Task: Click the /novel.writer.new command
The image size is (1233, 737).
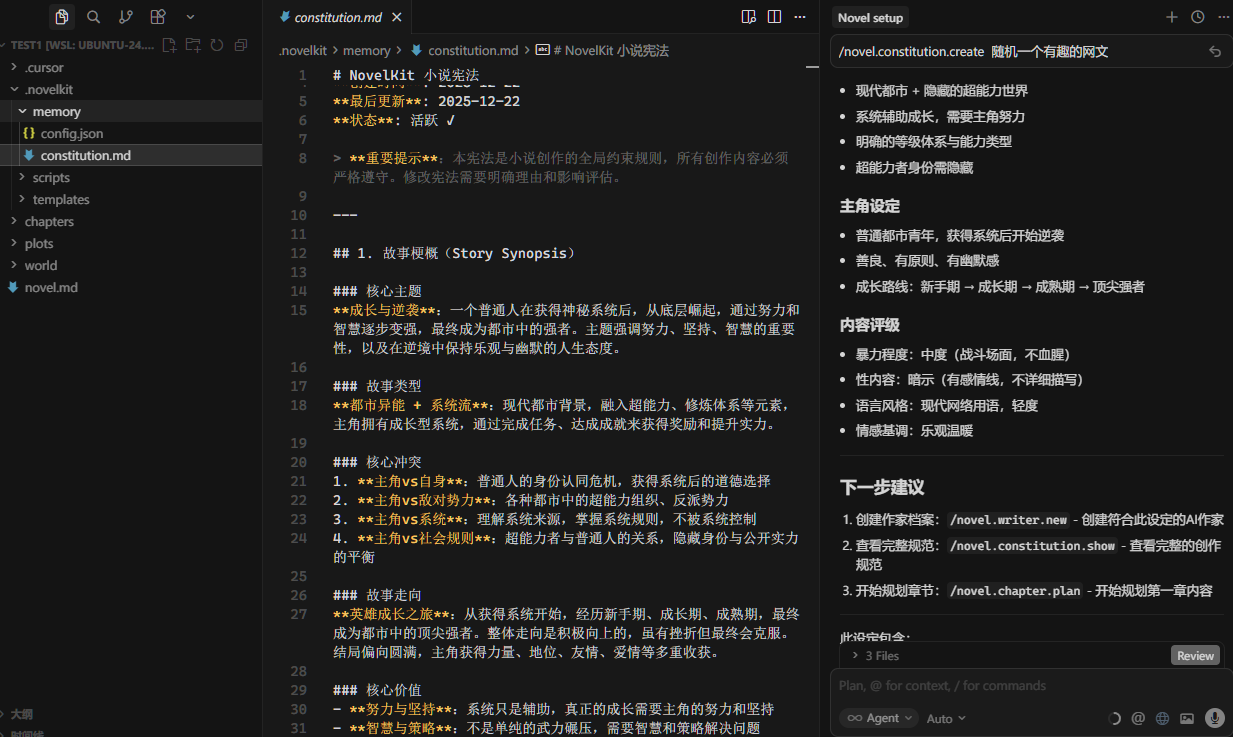Action: (x=1008, y=520)
